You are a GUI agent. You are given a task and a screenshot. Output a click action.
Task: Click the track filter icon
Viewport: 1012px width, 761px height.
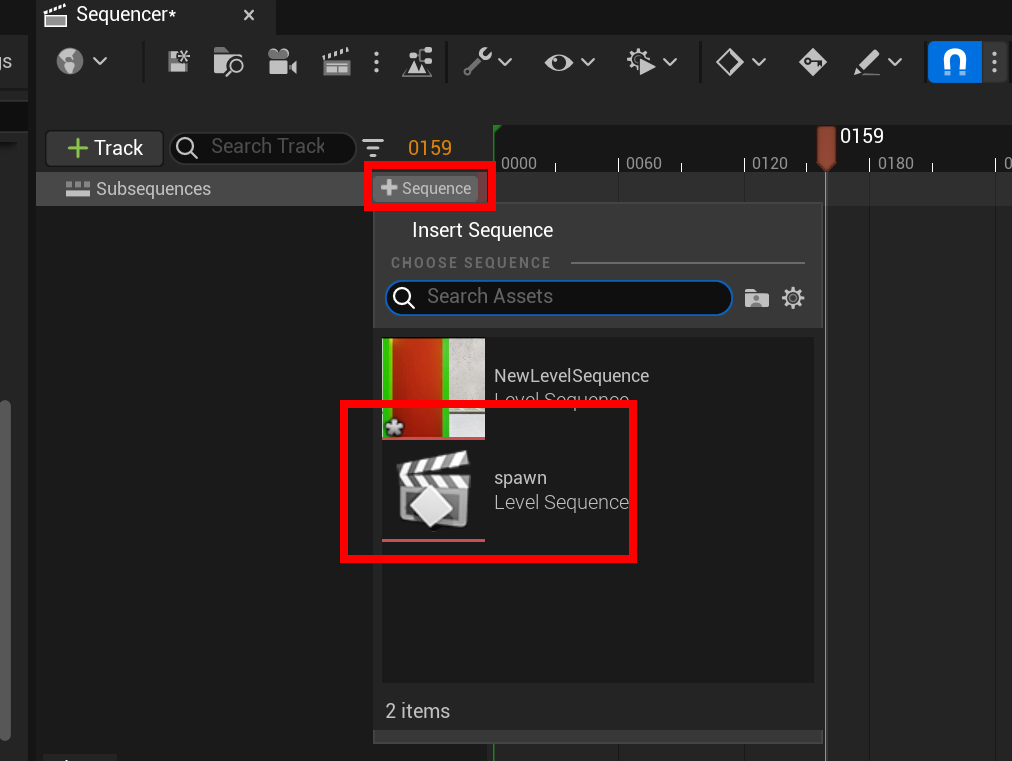373,148
